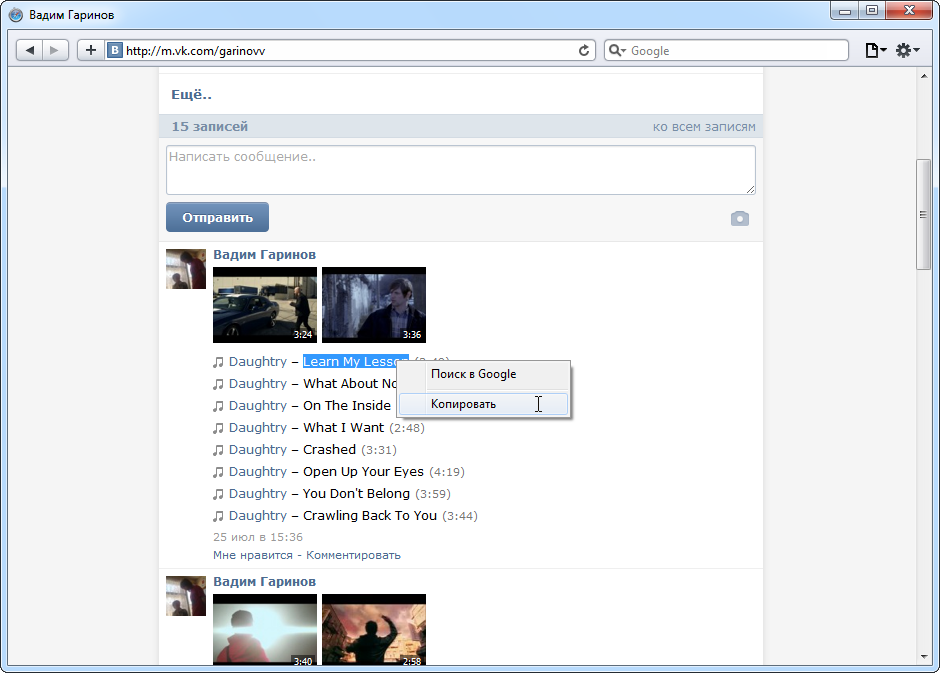Play the What I Want track note icon
Image resolution: width=940 pixels, height=673 pixels.
point(218,428)
